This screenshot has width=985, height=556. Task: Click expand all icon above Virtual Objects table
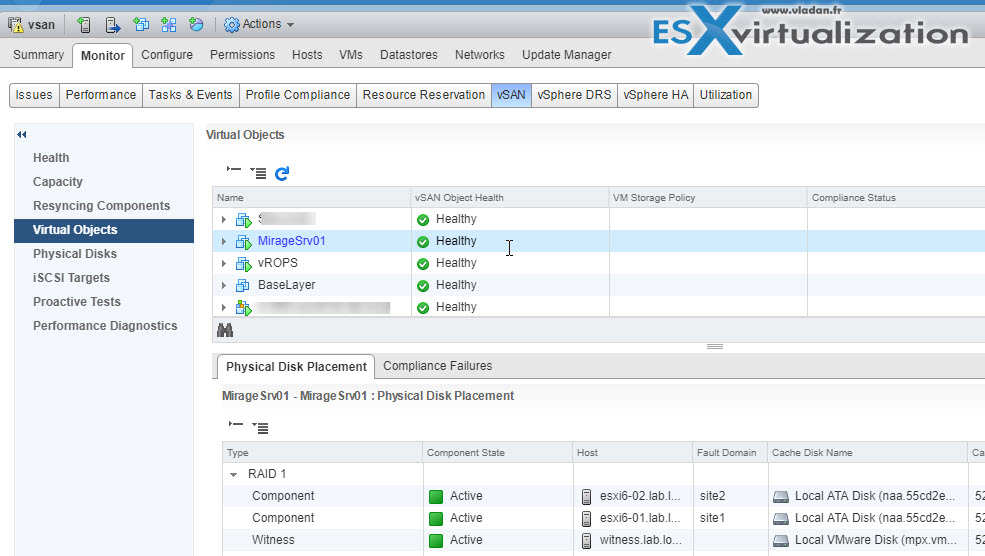point(258,173)
